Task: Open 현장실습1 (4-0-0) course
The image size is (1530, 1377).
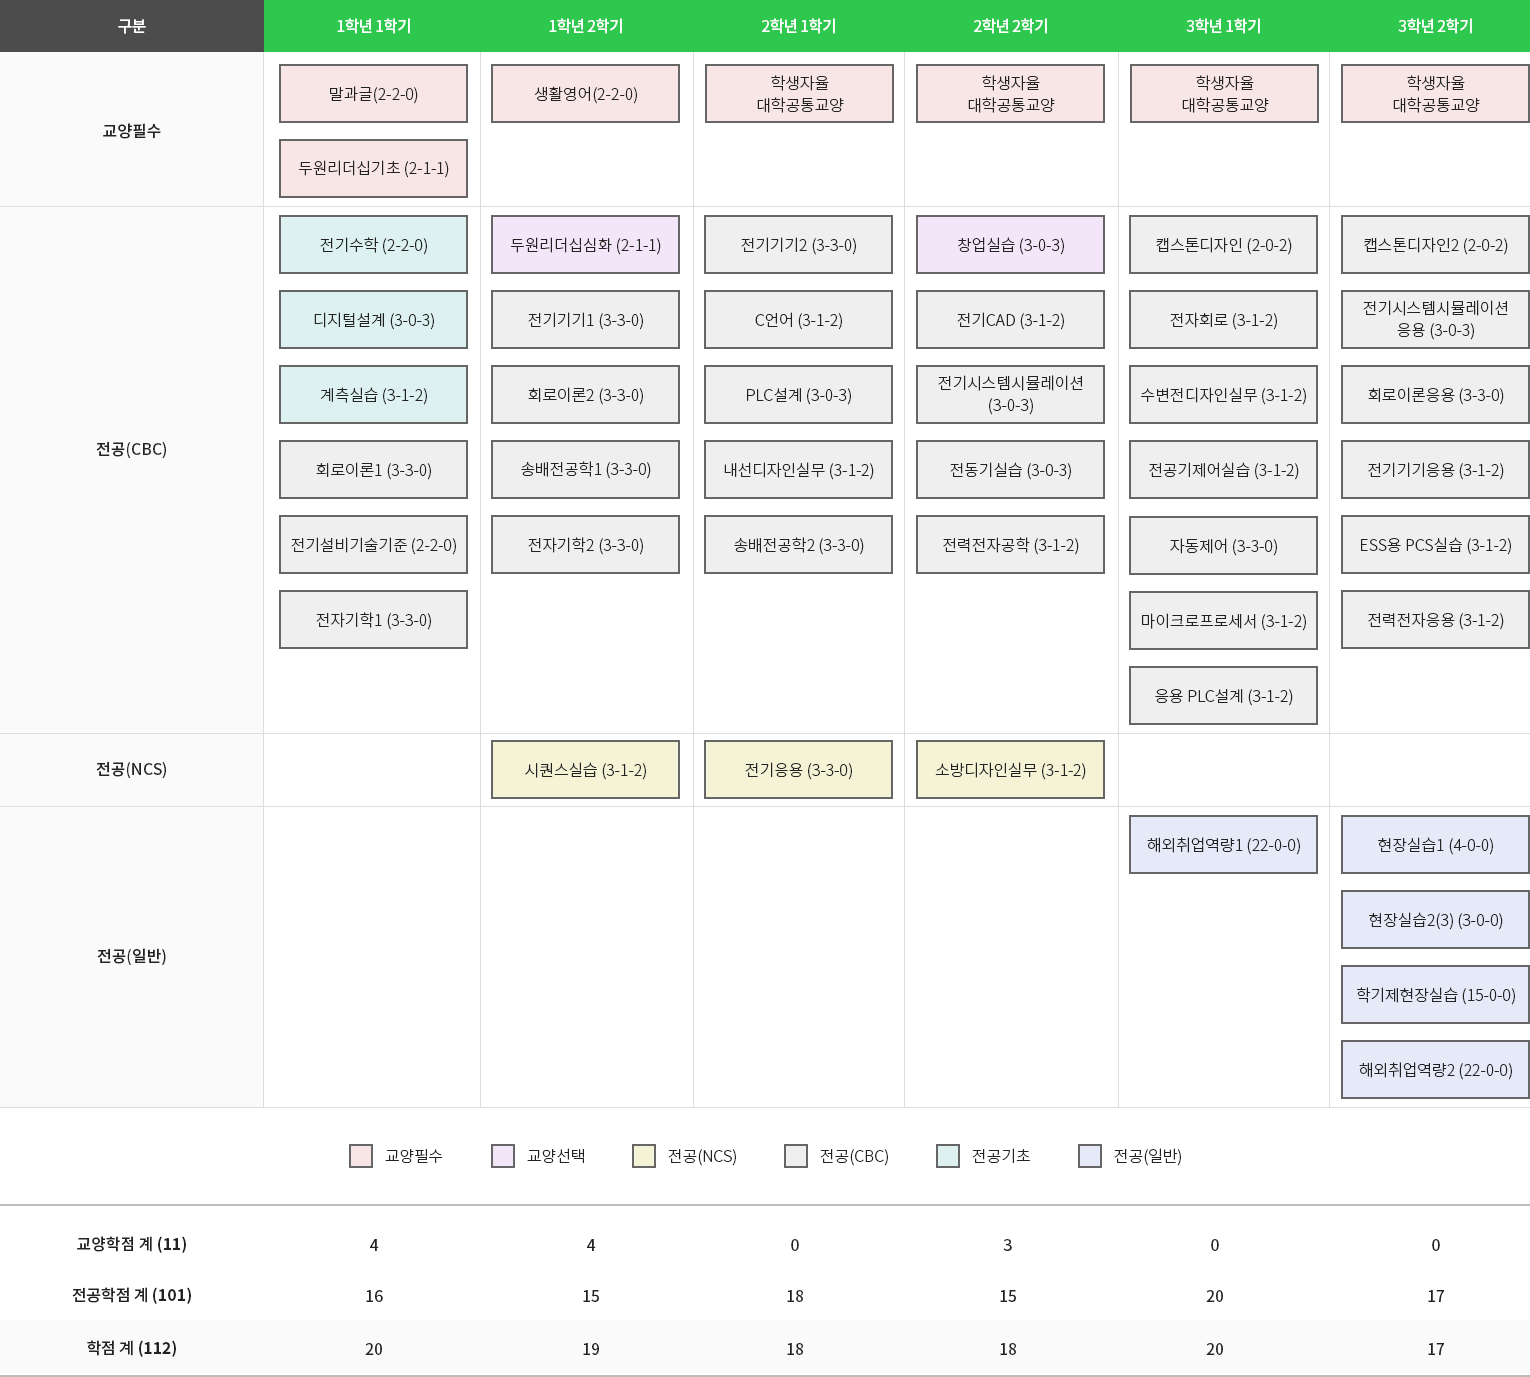Action: (x=1435, y=845)
